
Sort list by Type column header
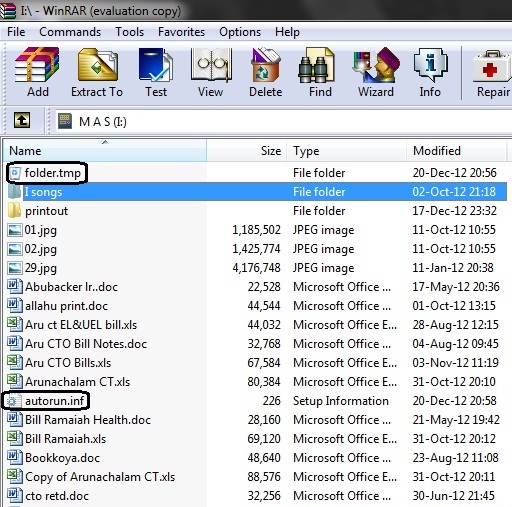point(347,151)
